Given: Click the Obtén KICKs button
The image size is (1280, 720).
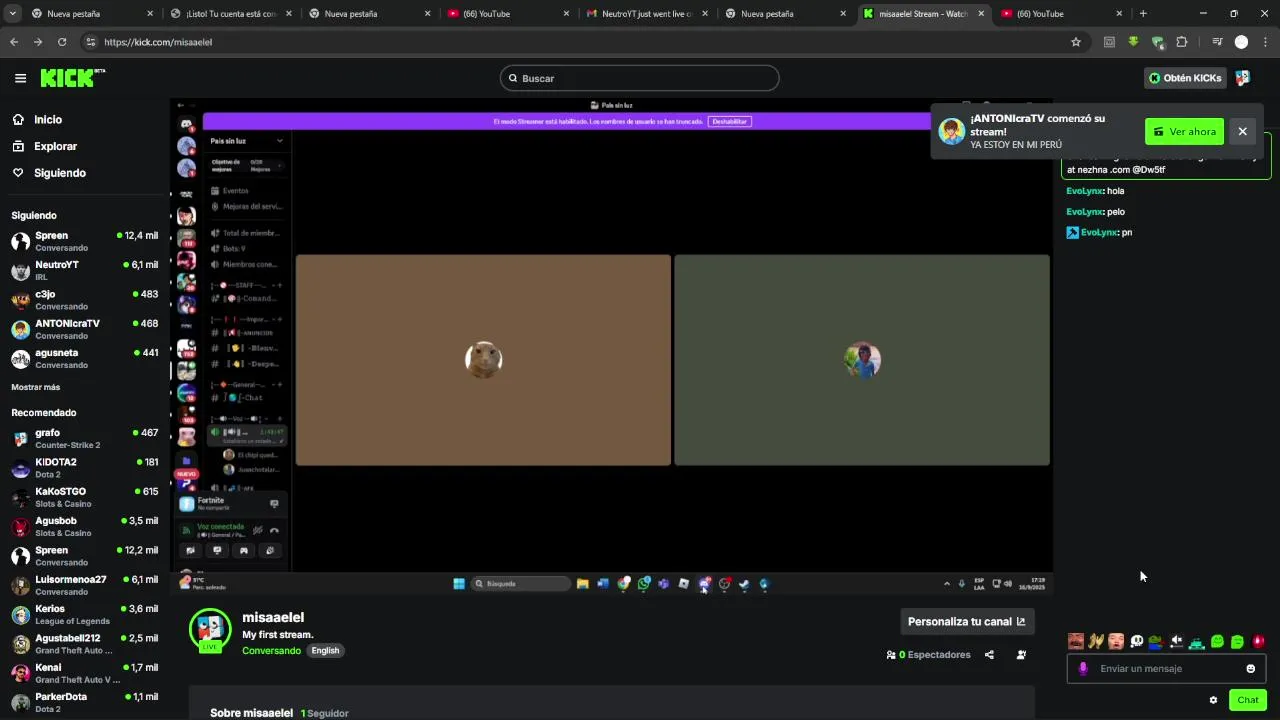Looking at the screenshot, I should pyautogui.click(x=1185, y=78).
